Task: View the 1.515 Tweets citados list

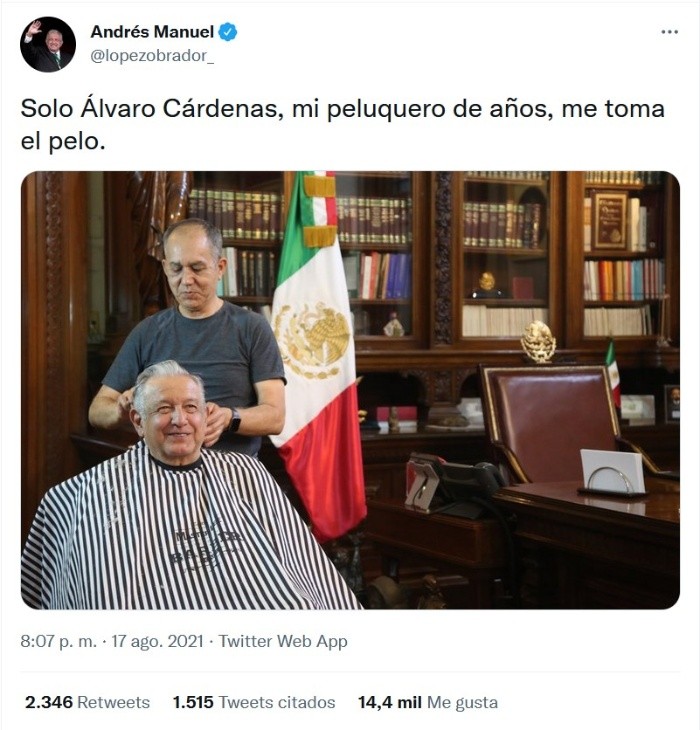Action: (x=254, y=702)
